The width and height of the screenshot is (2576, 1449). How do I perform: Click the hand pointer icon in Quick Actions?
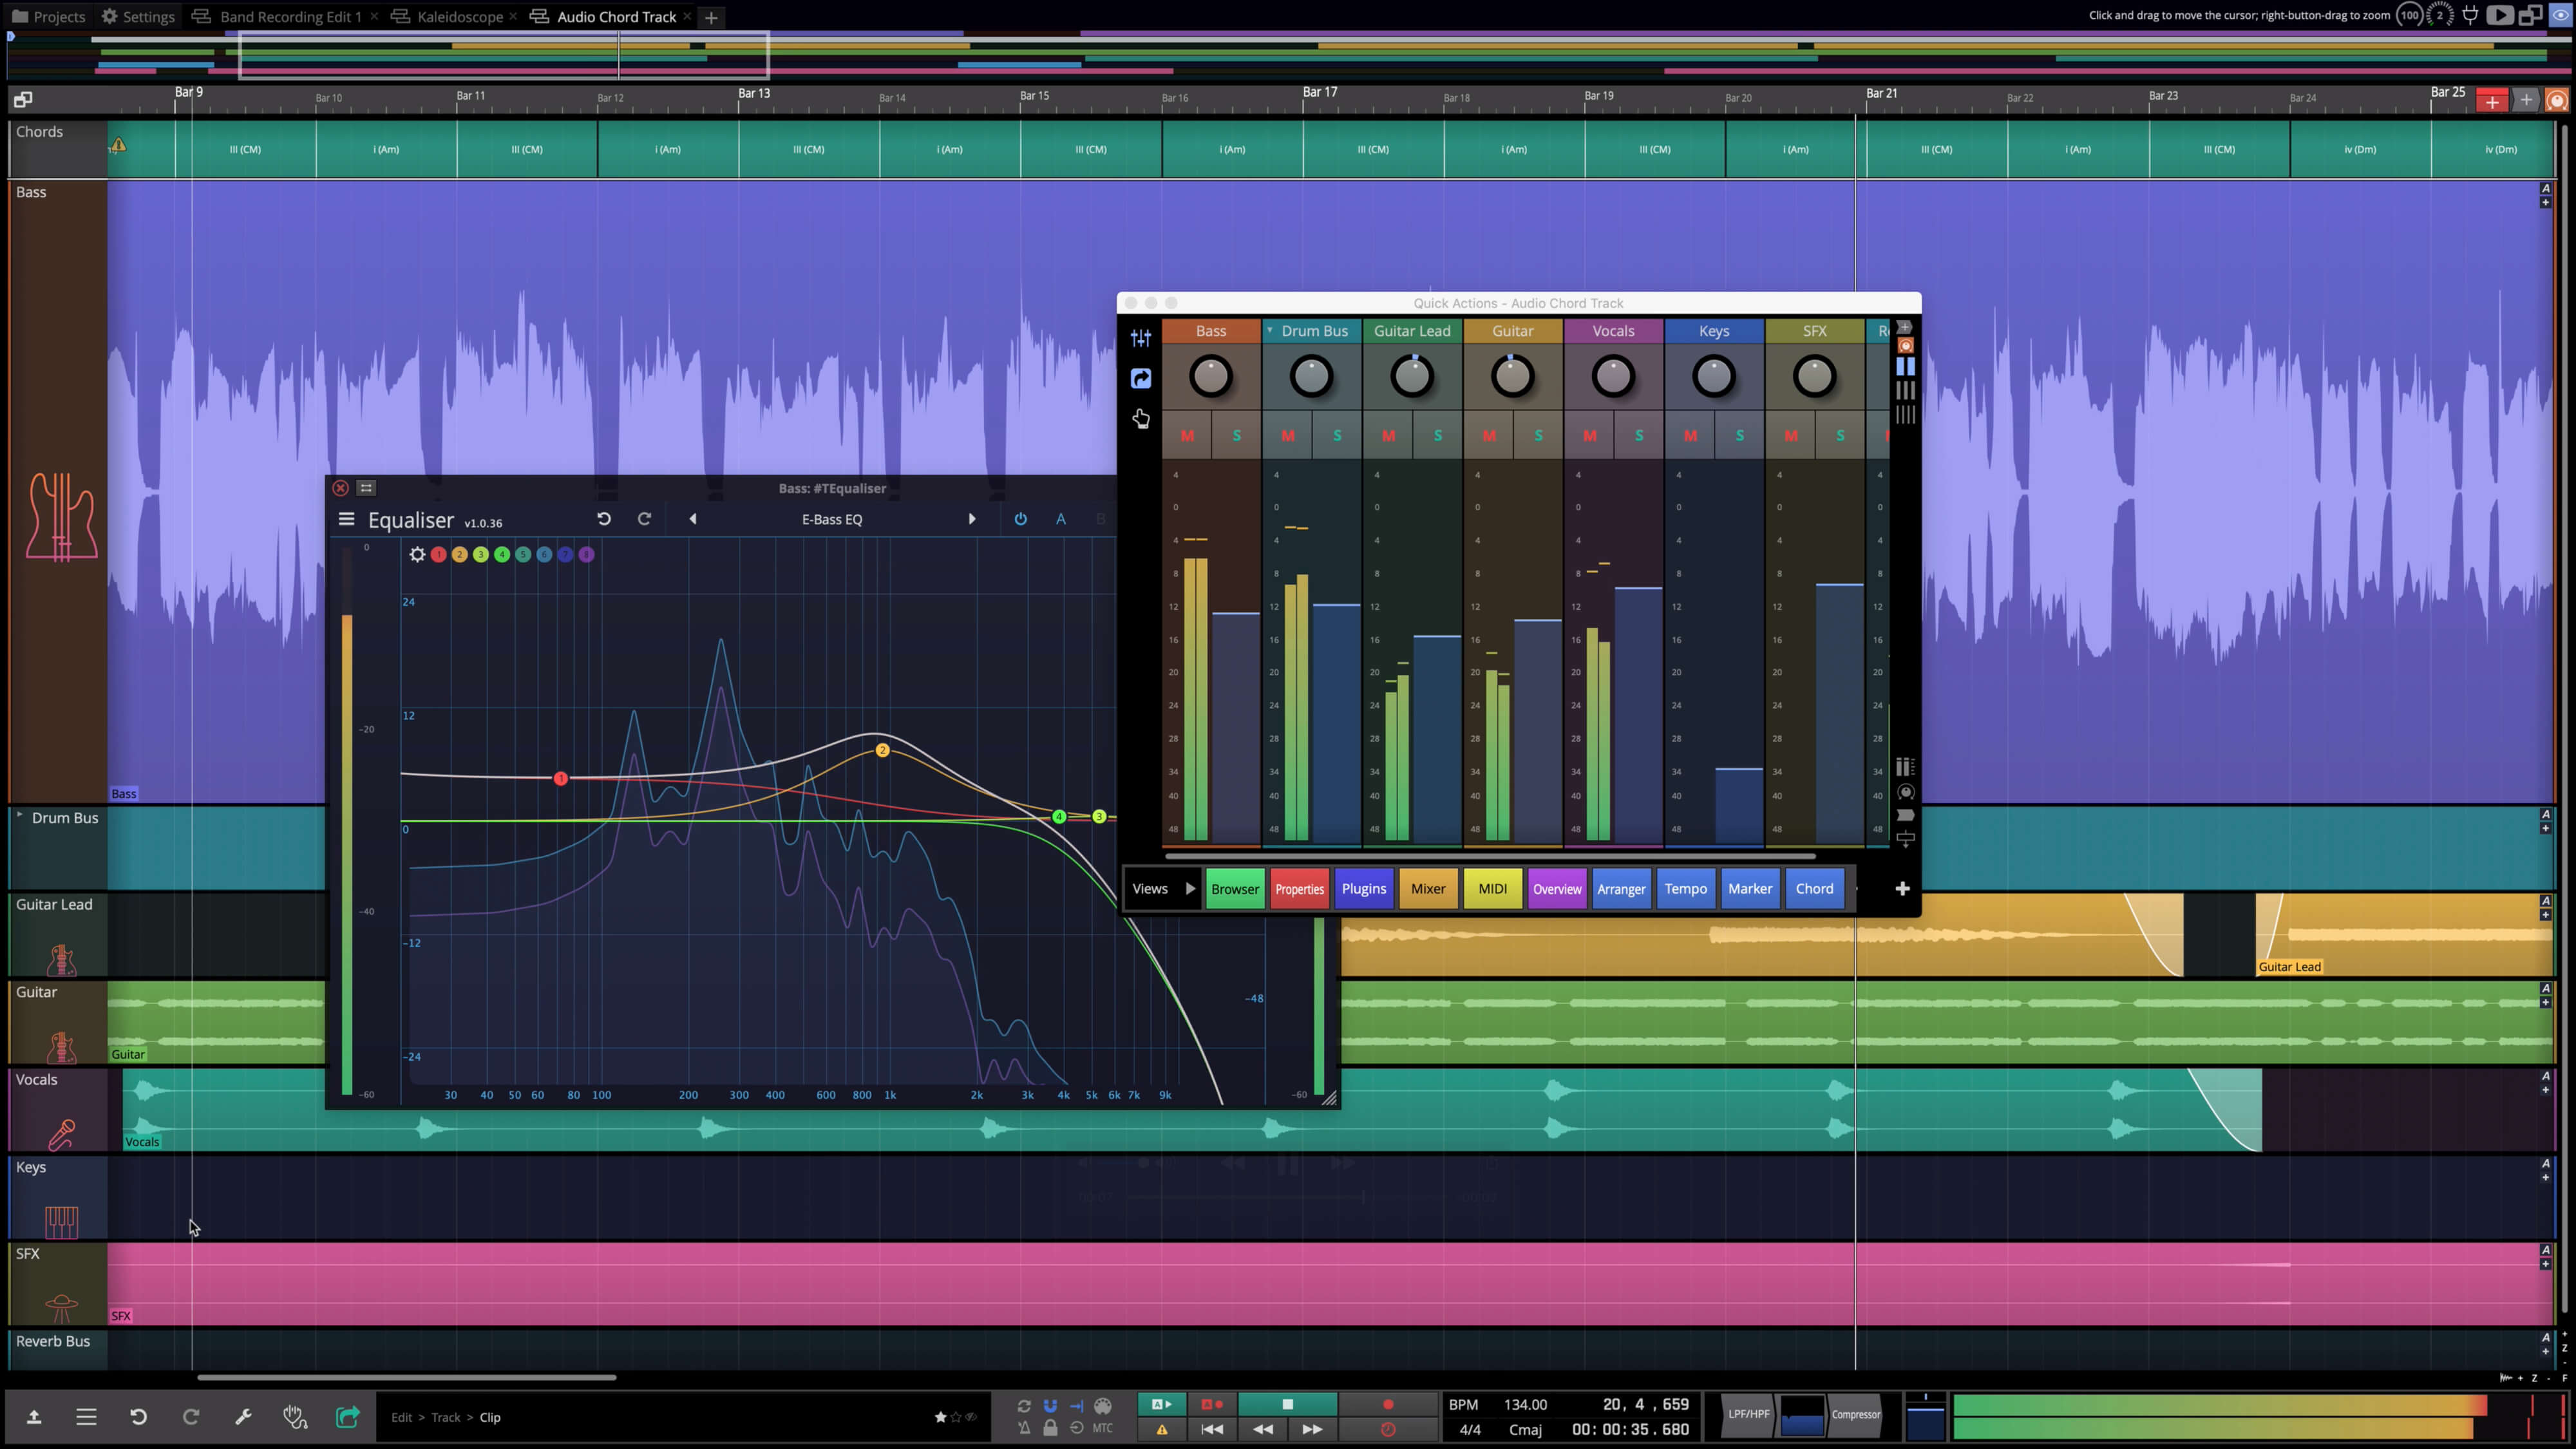(x=1140, y=418)
